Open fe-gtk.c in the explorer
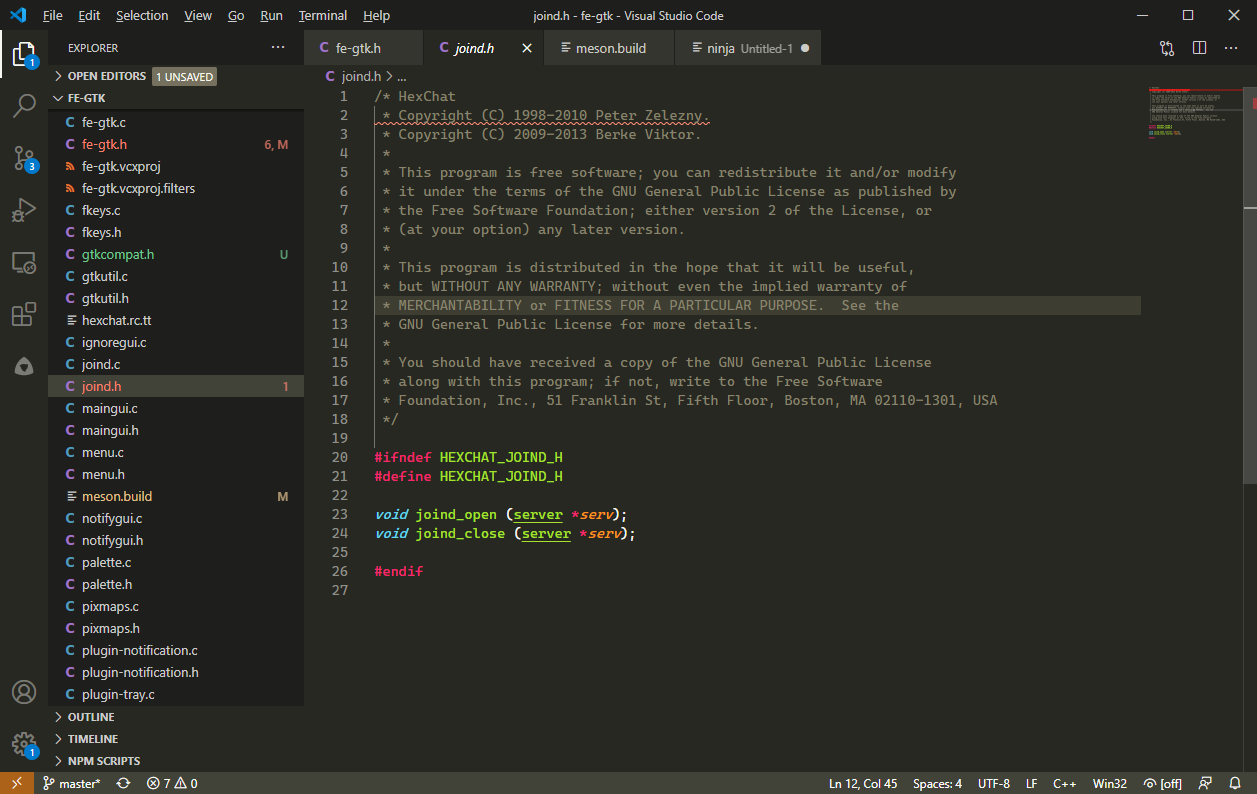 tap(176, 122)
